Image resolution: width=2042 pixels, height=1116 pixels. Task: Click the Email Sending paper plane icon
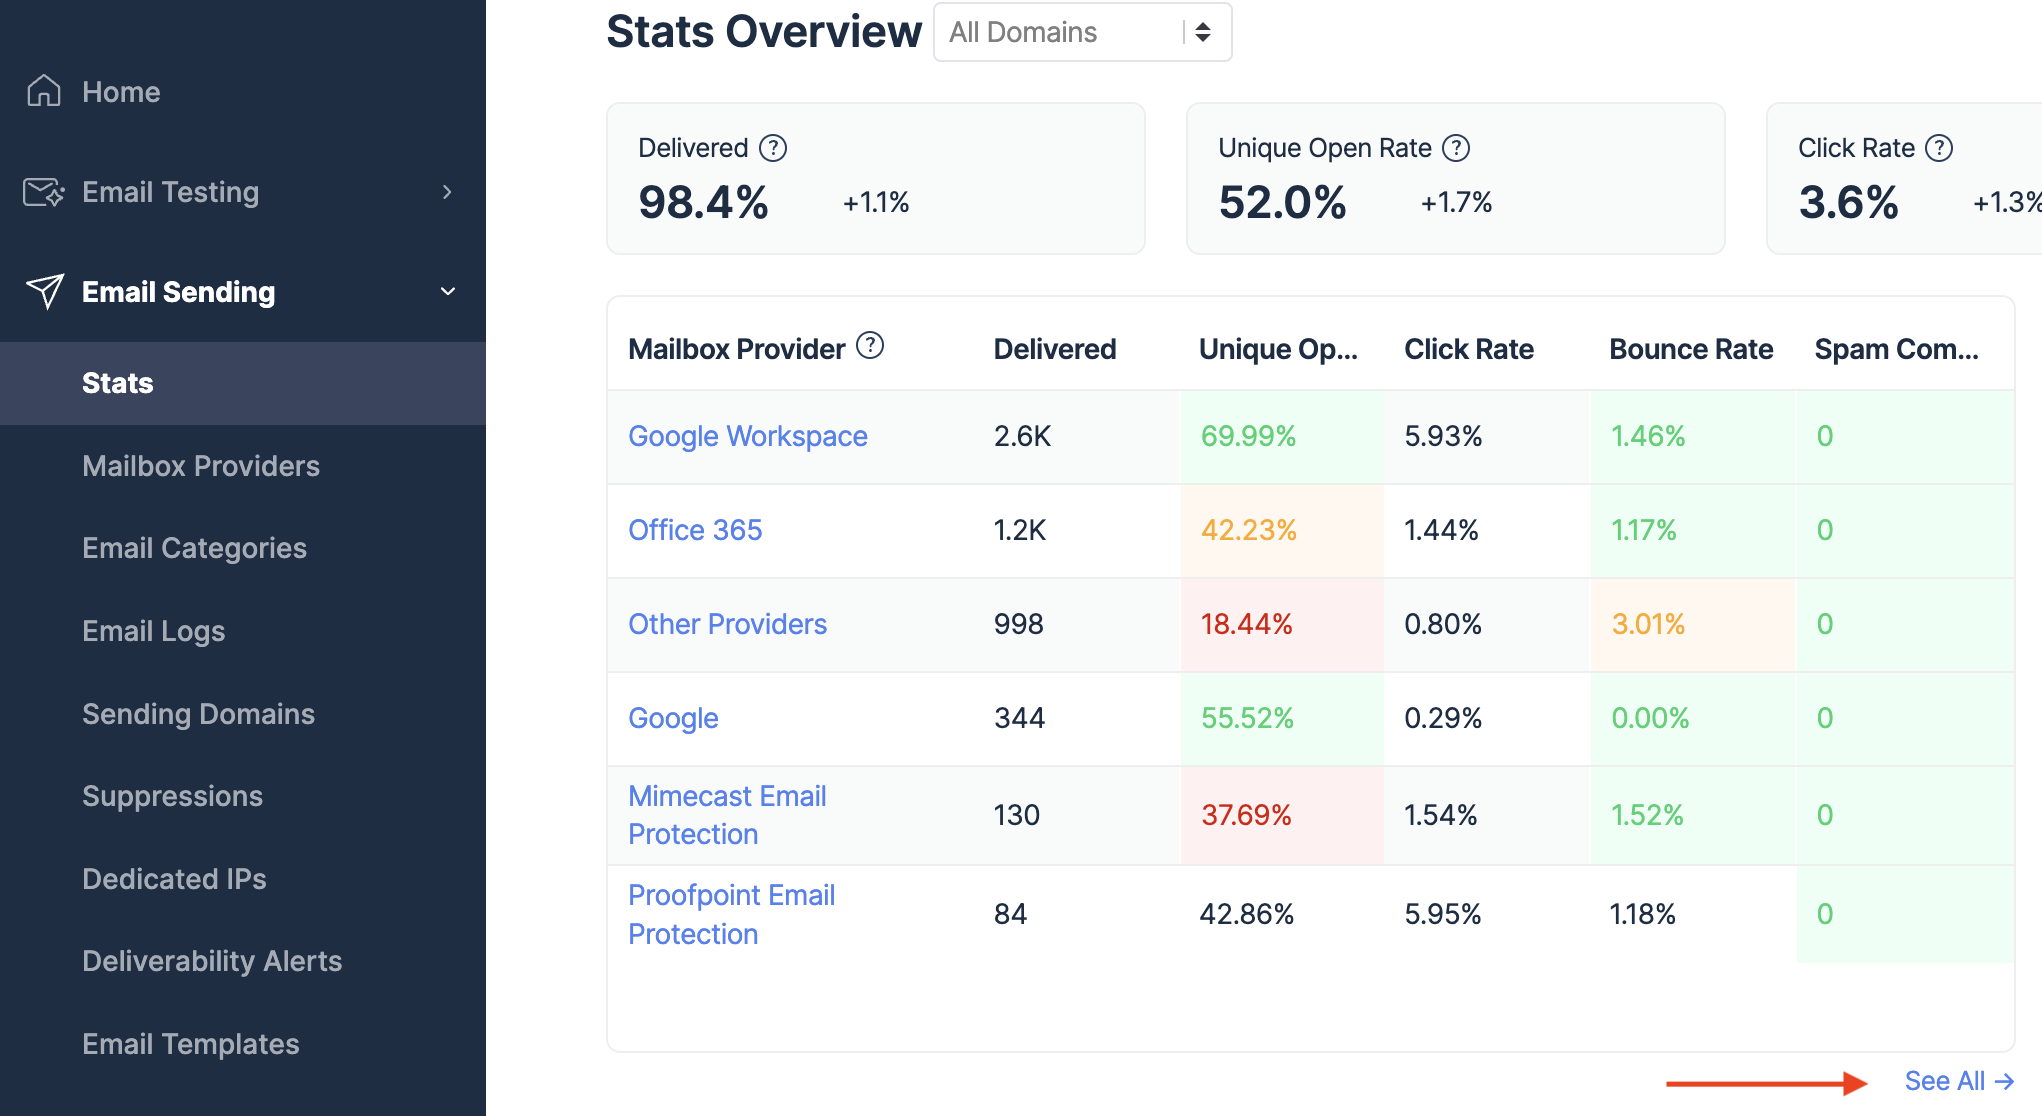pyautogui.click(x=44, y=291)
